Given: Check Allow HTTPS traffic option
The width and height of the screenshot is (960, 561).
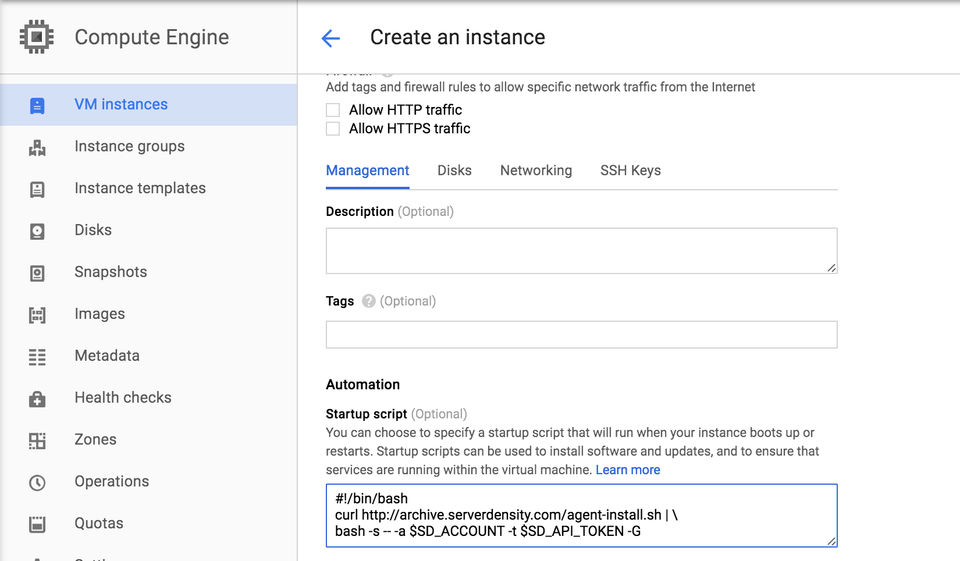Looking at the screenshot, I should [332, 129].
